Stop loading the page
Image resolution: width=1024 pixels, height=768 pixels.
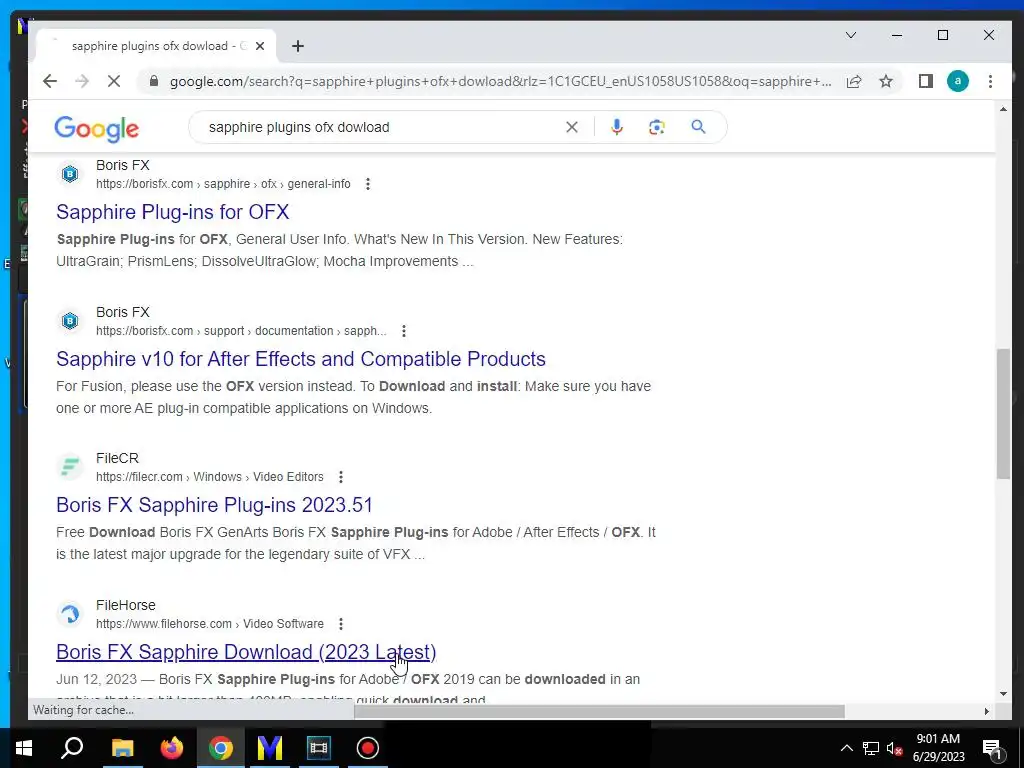114,81
